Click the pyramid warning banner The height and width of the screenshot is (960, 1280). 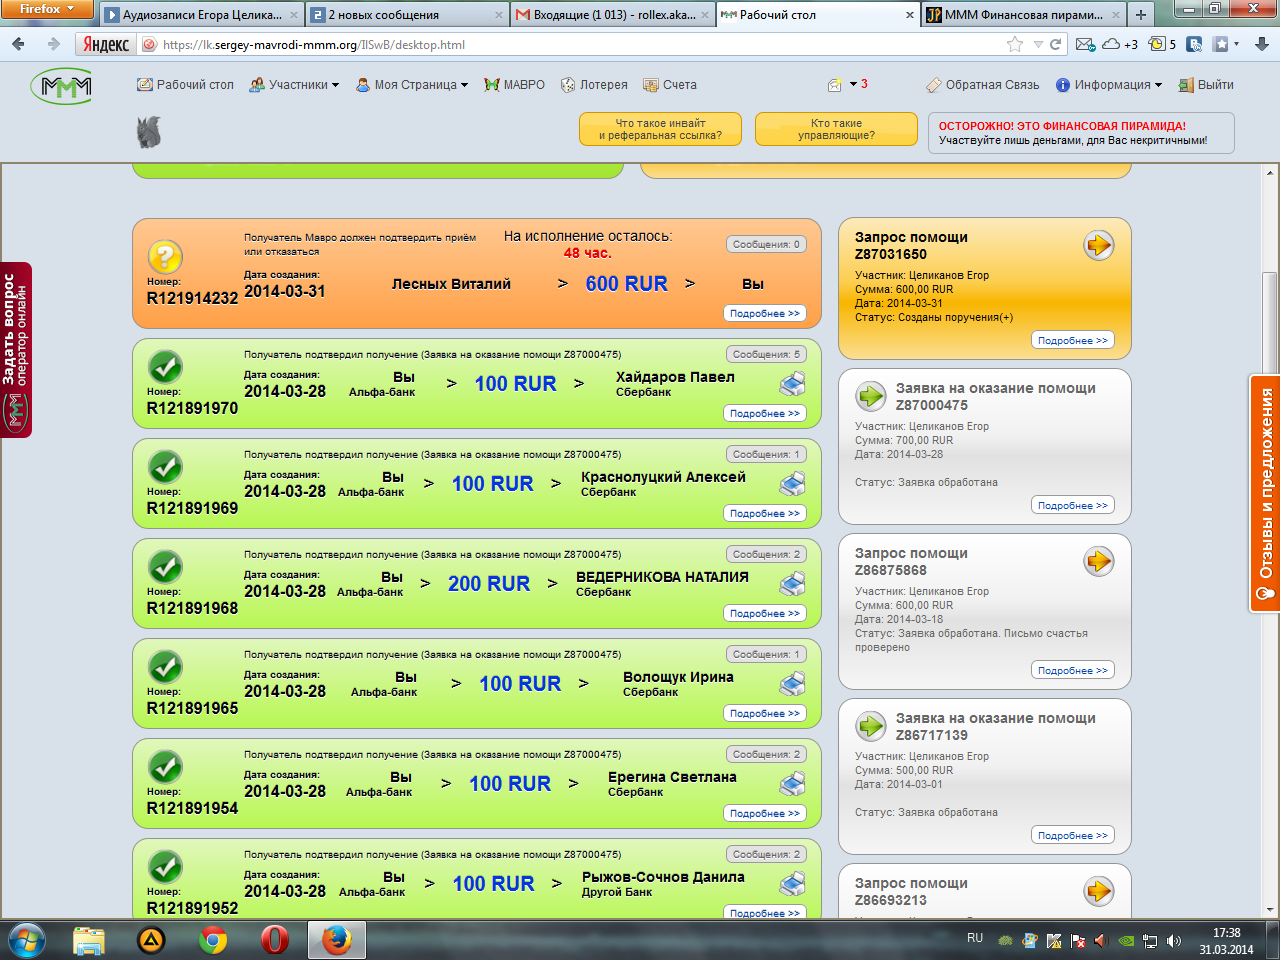[1081, 133]
